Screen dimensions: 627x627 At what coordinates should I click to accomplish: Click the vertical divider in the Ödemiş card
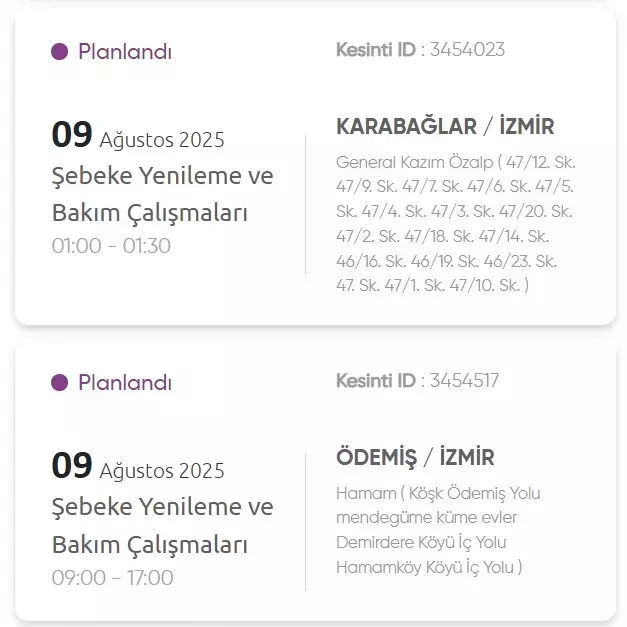tap(306, 522)
